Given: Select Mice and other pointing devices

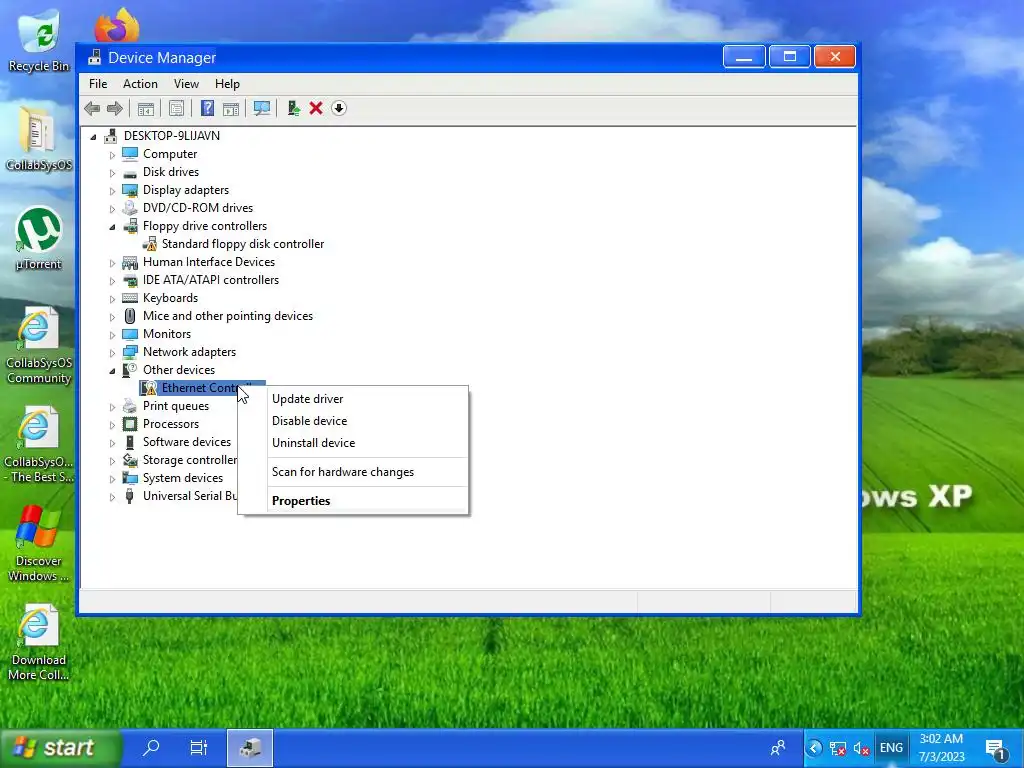Looking at the screenshot, I should pyautogui.click(x=227, y=315).
